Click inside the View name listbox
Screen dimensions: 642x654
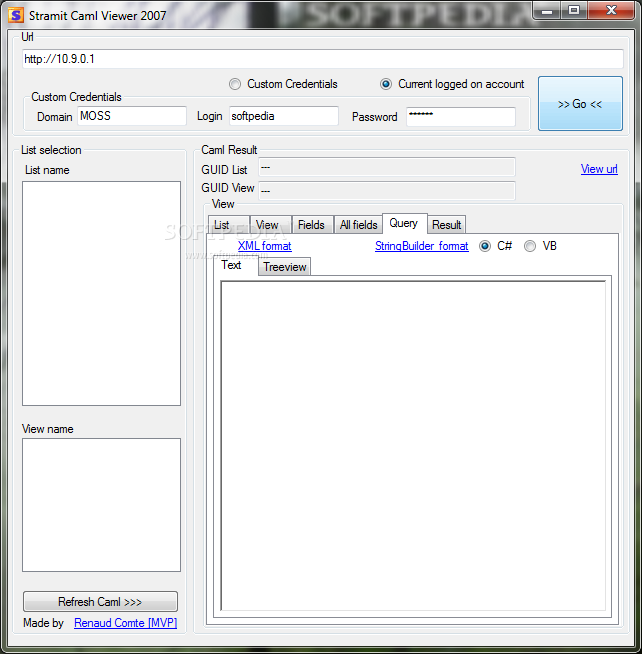pos(101,505)
